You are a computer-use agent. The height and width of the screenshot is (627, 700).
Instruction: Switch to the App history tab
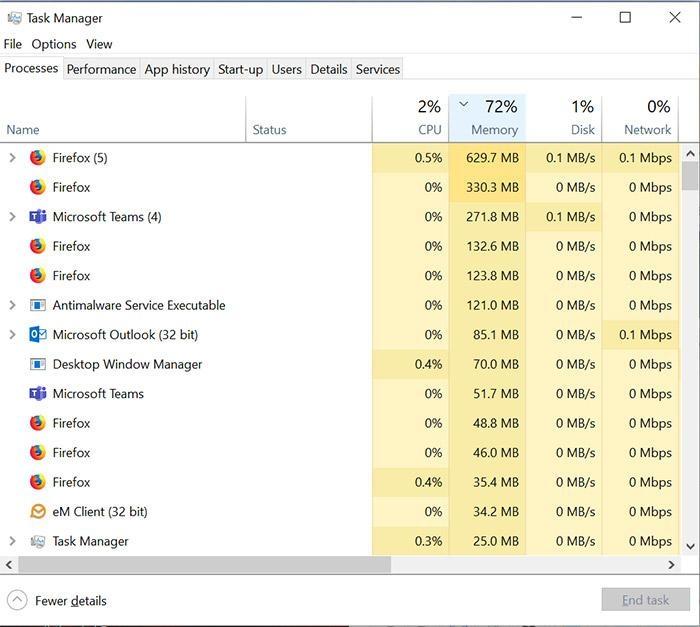(x=177, y=69)
